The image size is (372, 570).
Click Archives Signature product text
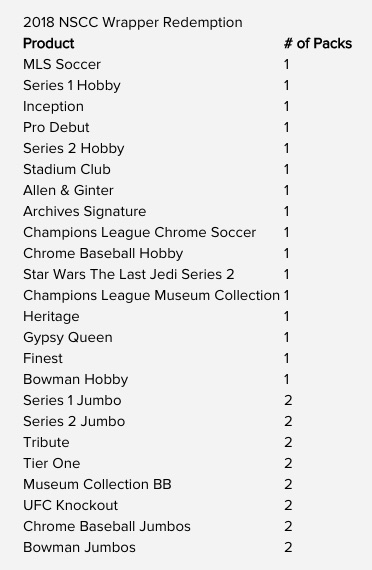pyautogui.click(x=85, y=212)
